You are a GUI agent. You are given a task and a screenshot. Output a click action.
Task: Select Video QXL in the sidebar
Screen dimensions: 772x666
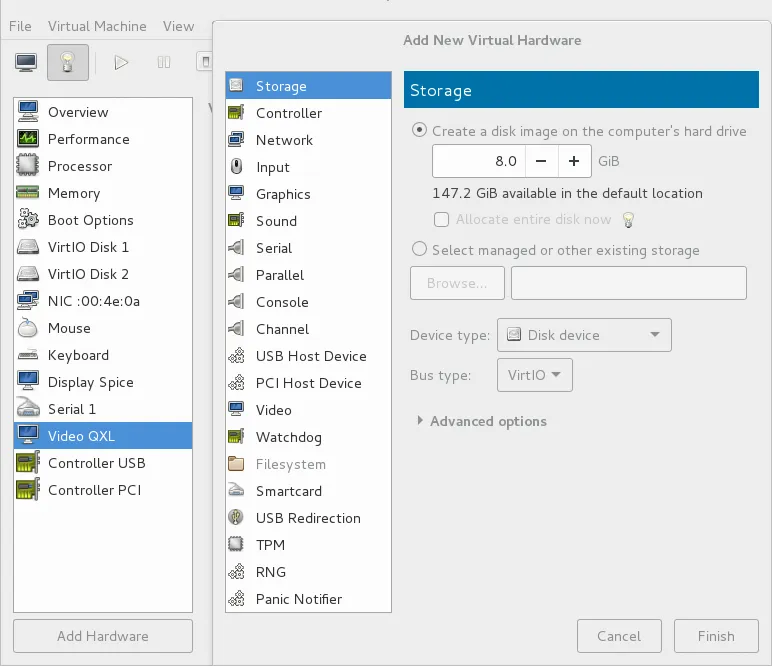pyautogui.click(x=103, y=436)
